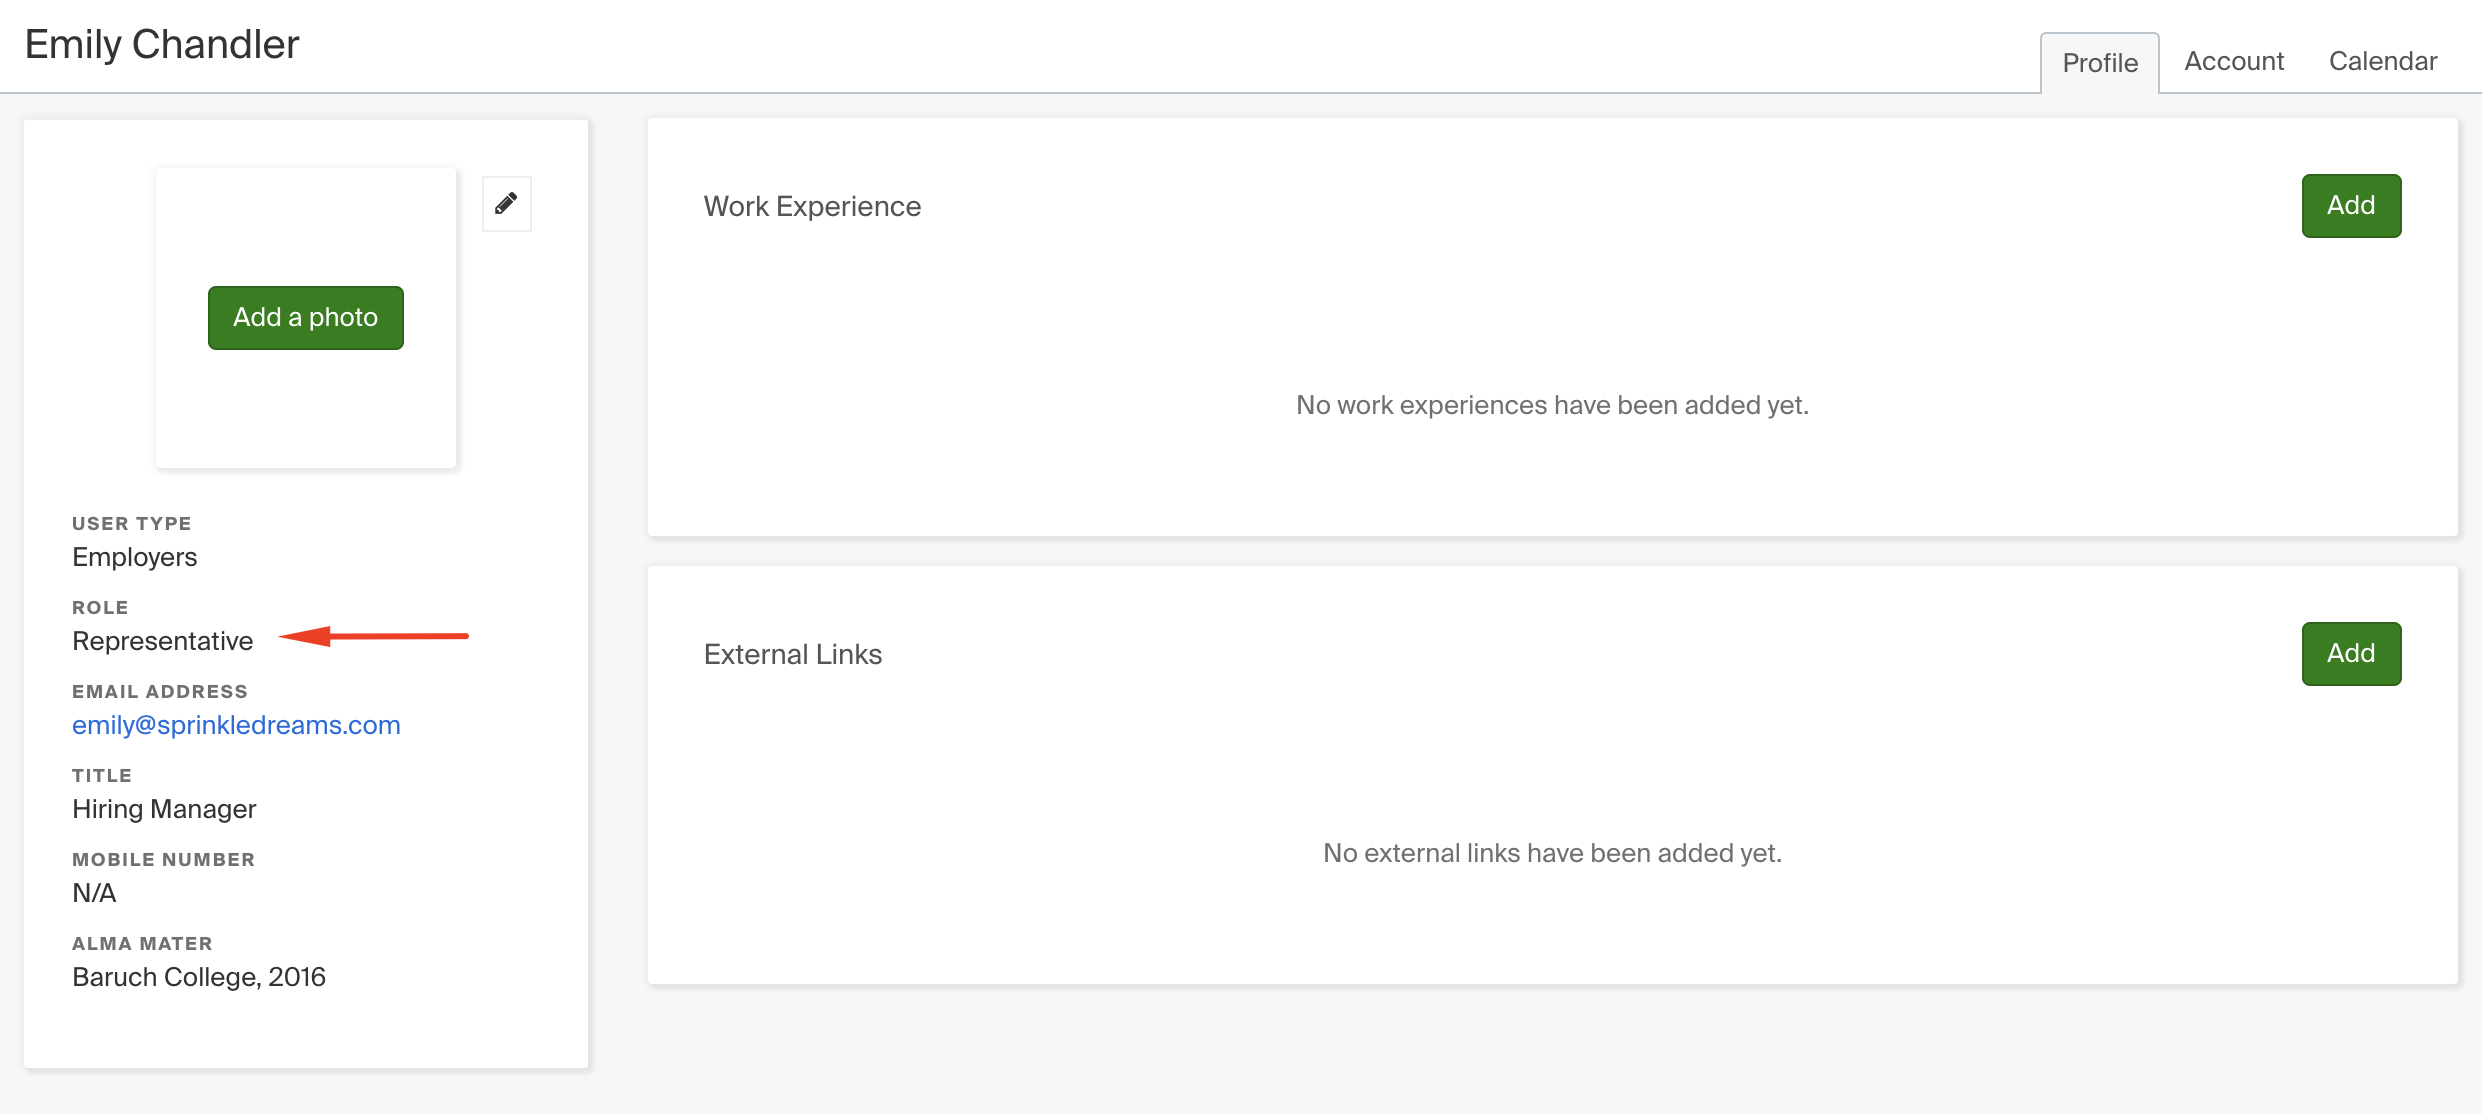The image size is (2482, 1114).
Task: Switch to the Account tab
Action: click(2234, 62)
